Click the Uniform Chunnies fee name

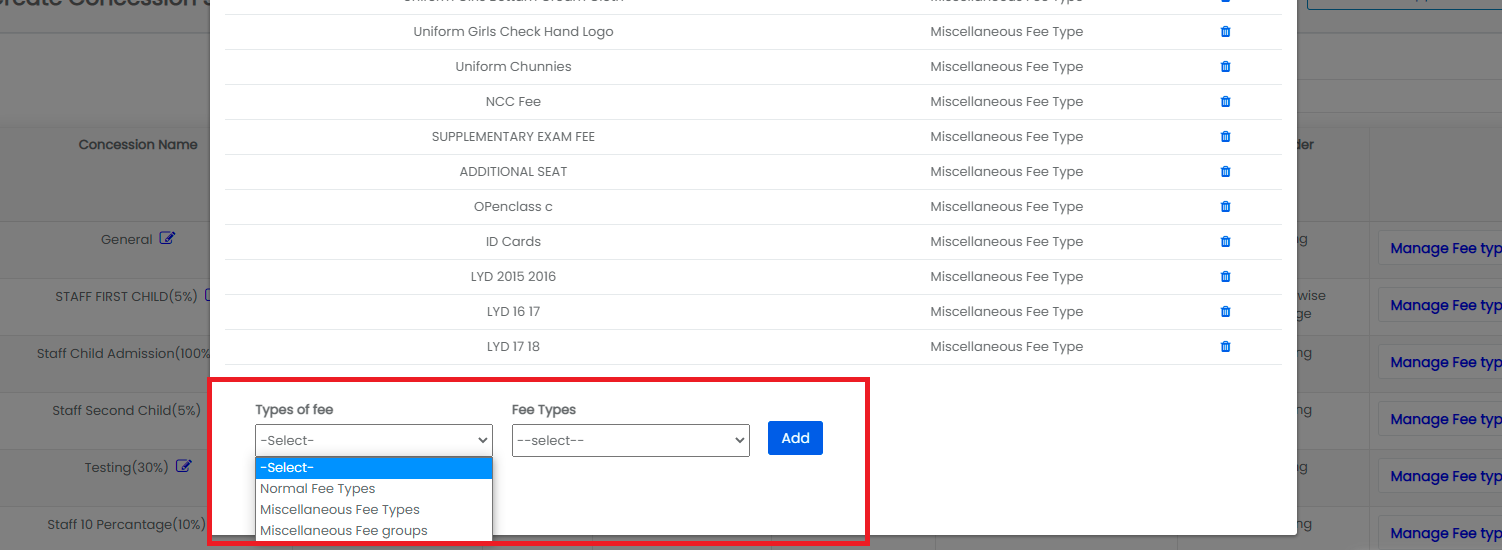click(513, 67)
